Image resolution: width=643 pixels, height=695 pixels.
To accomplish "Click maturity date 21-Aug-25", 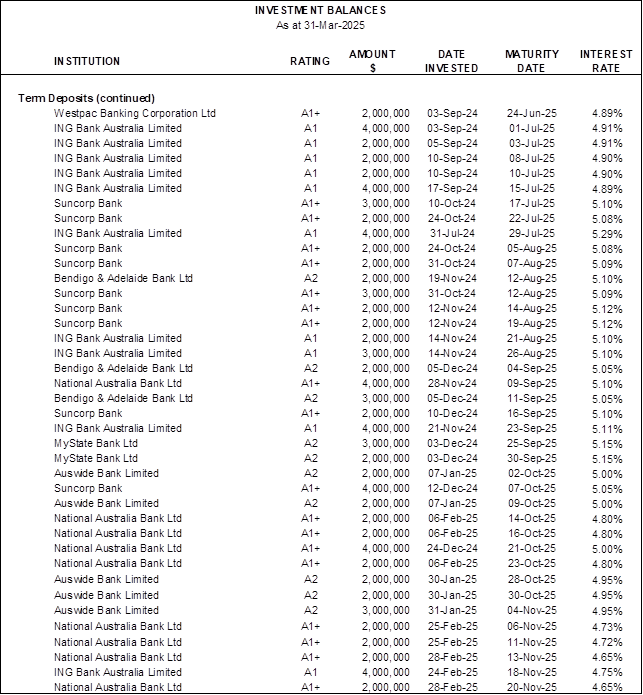I will pyautogui.click(x=532, y=339).
